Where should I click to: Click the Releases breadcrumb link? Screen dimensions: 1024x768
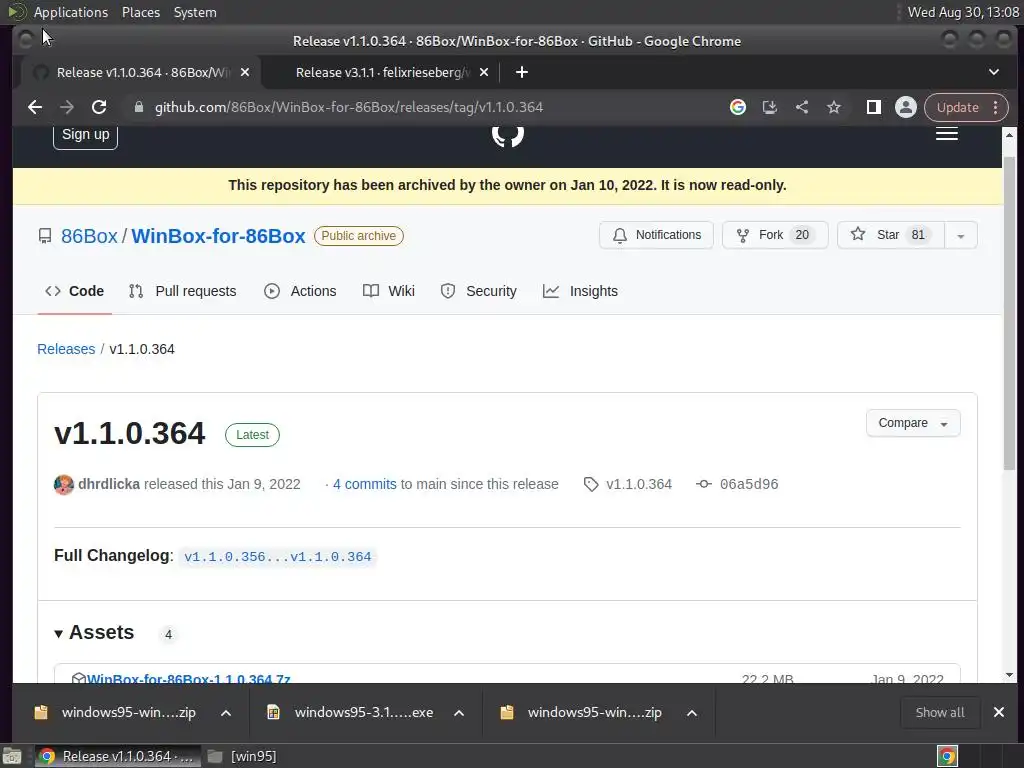click(66, 349)
